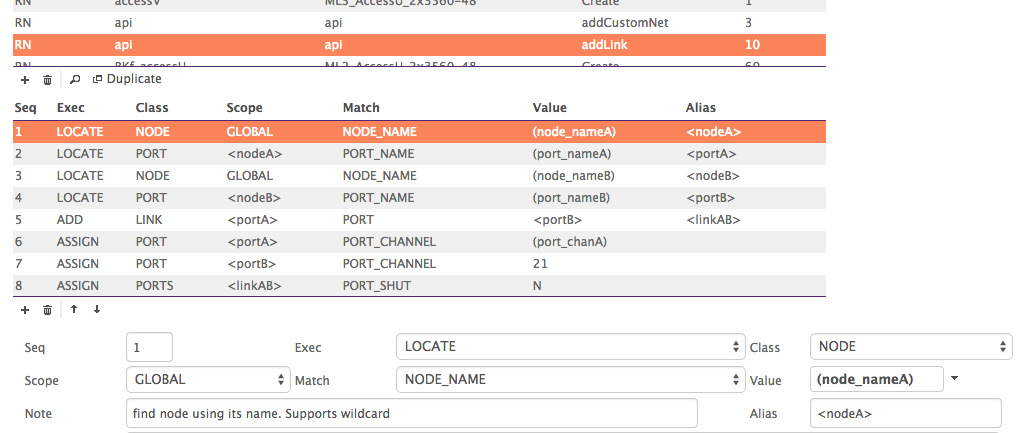Click the add (+) icon beside Duplicate
The width and height of the screenshot is (1022, 433).
point(24,79)
